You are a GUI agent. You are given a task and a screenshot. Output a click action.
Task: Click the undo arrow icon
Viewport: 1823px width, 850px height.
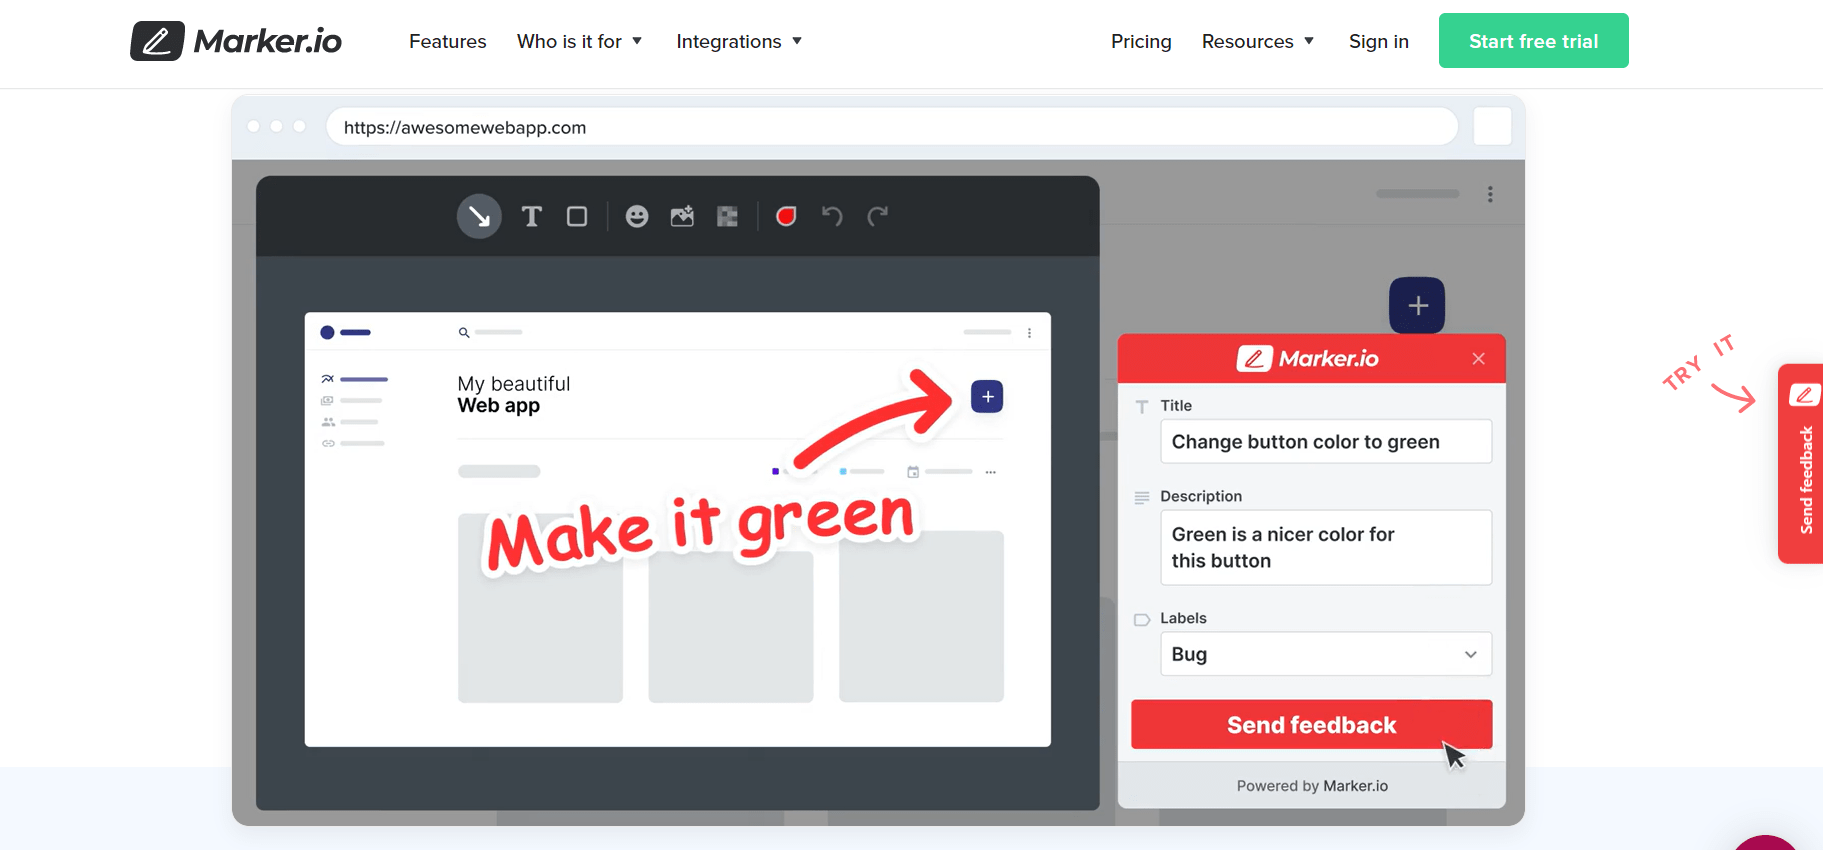click(832, 216)
